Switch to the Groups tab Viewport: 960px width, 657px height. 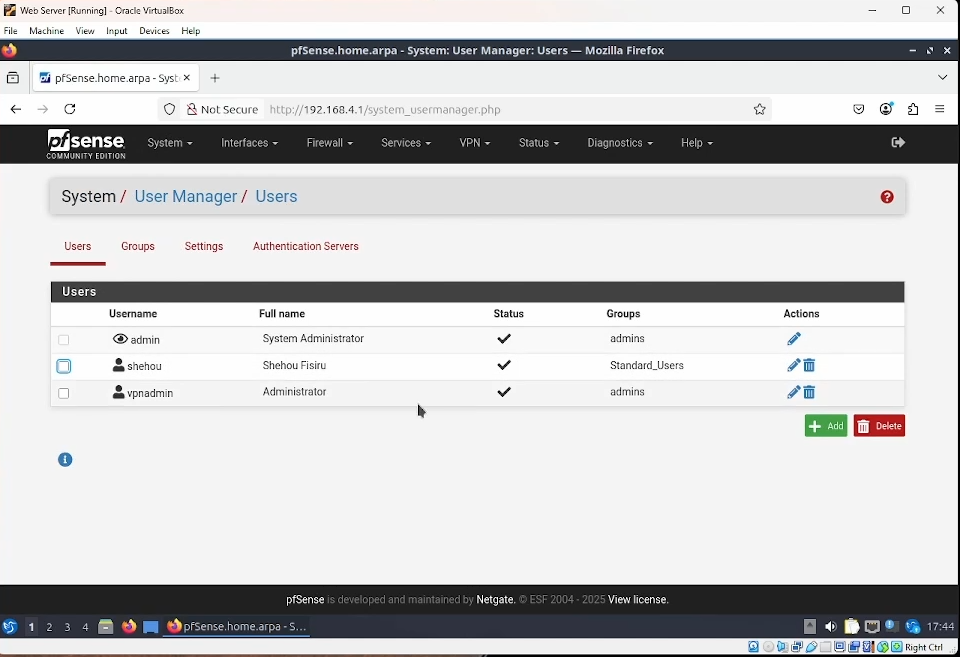point(138,247)
